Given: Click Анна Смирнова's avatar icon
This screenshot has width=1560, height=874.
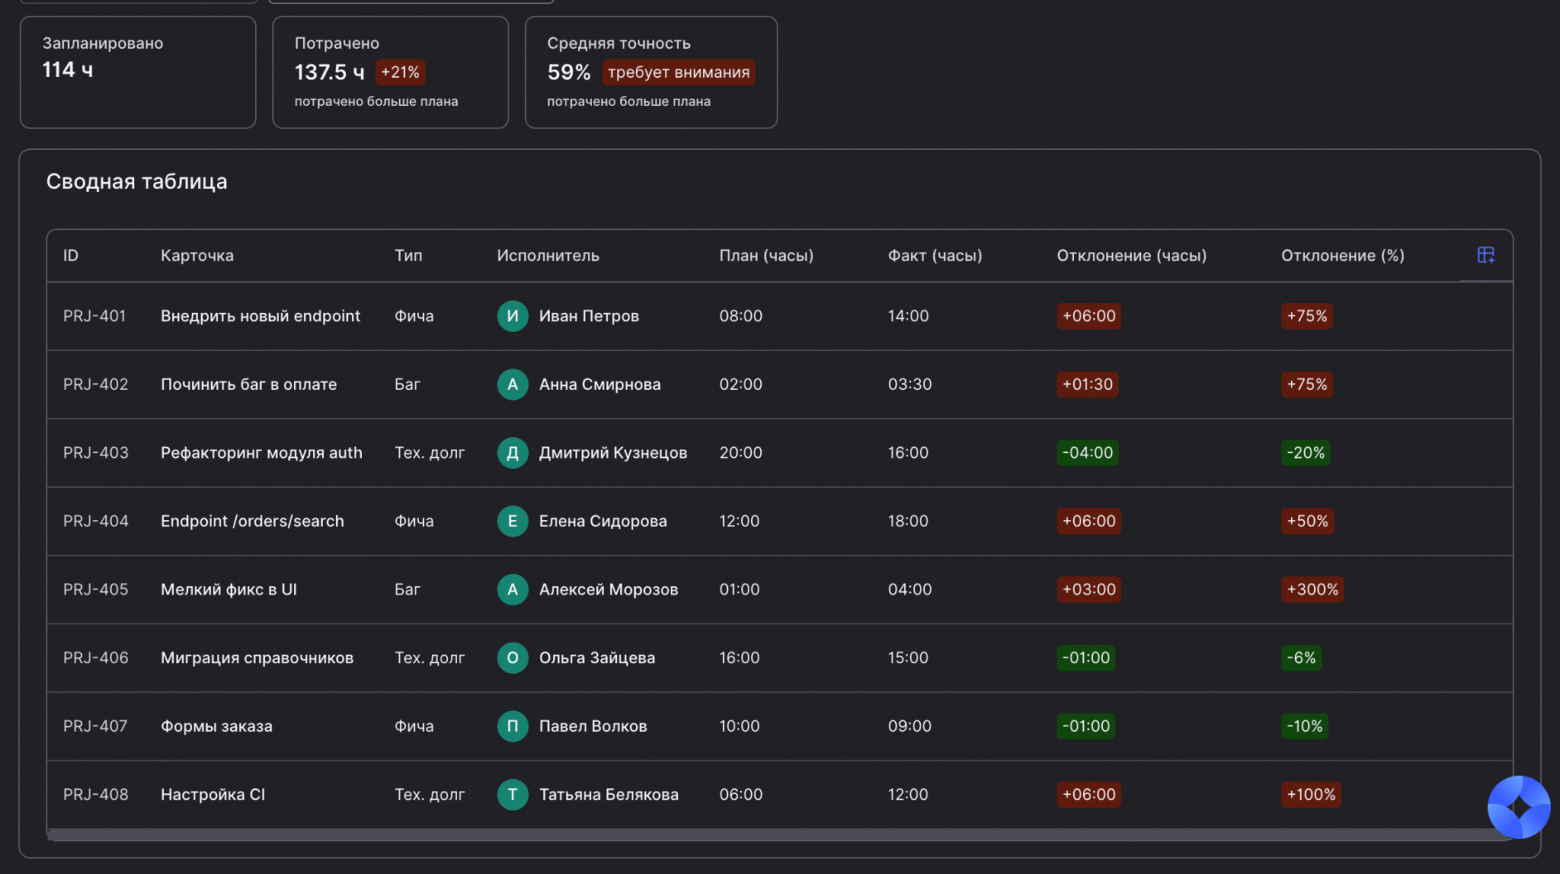Looking at the screenshot, I should (x=512, y=384).
